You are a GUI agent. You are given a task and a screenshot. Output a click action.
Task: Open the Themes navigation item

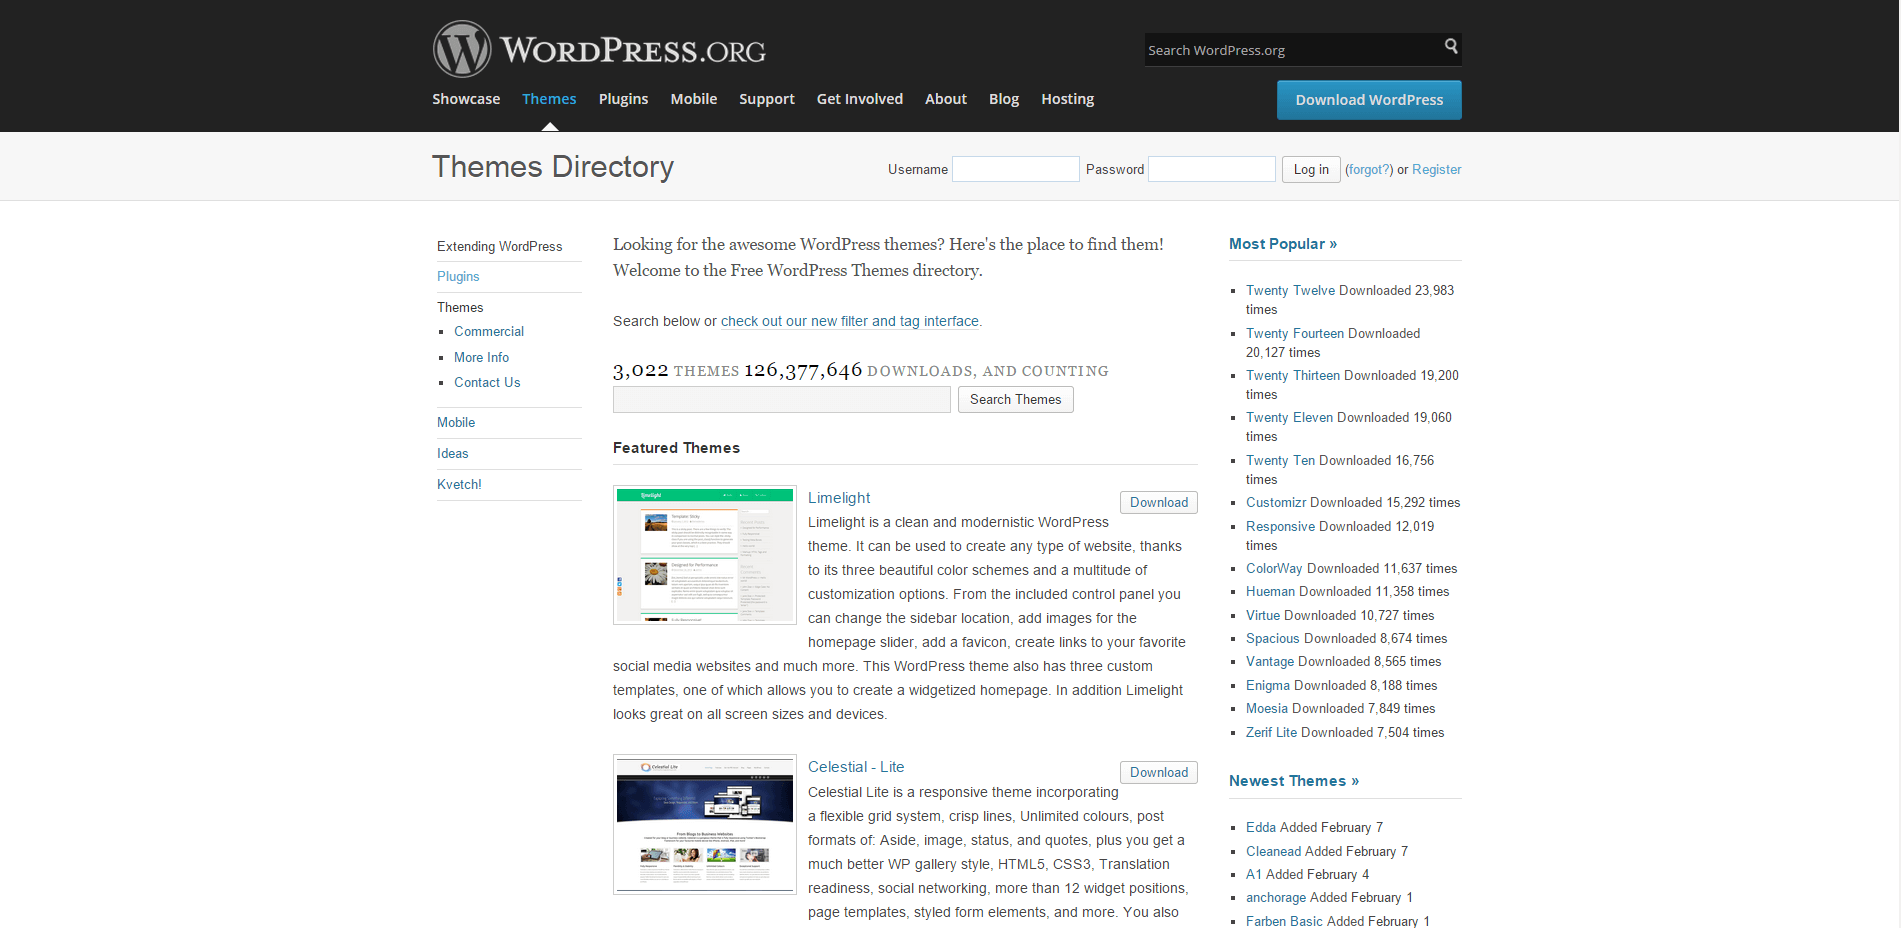[549, 99]
